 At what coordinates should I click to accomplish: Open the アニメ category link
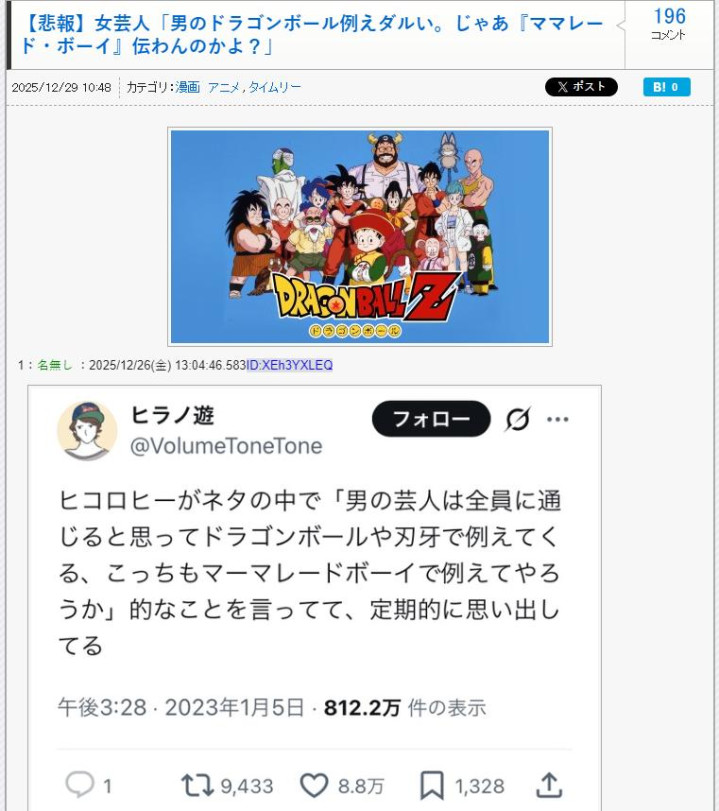[x=223, y=87]
